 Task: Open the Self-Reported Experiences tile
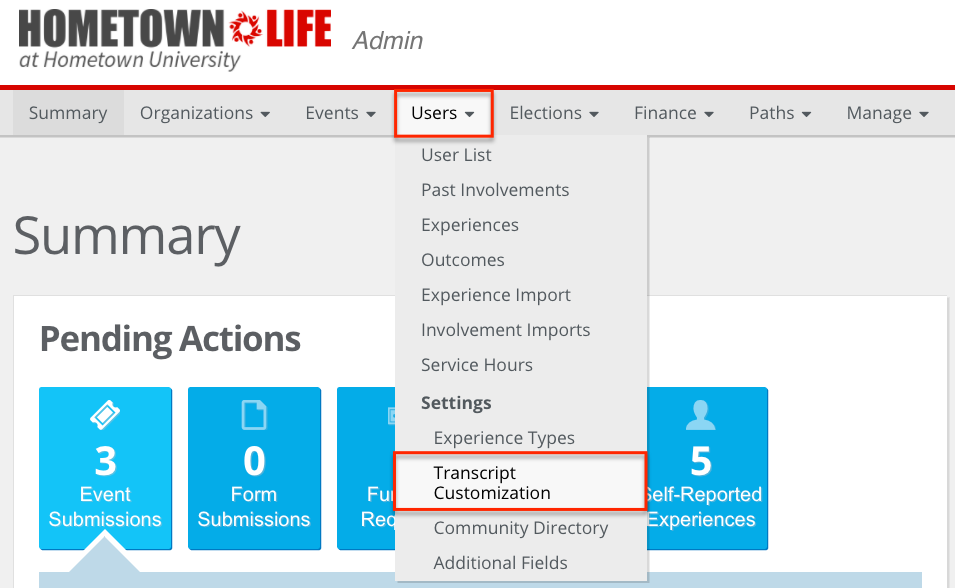point(707,468)
